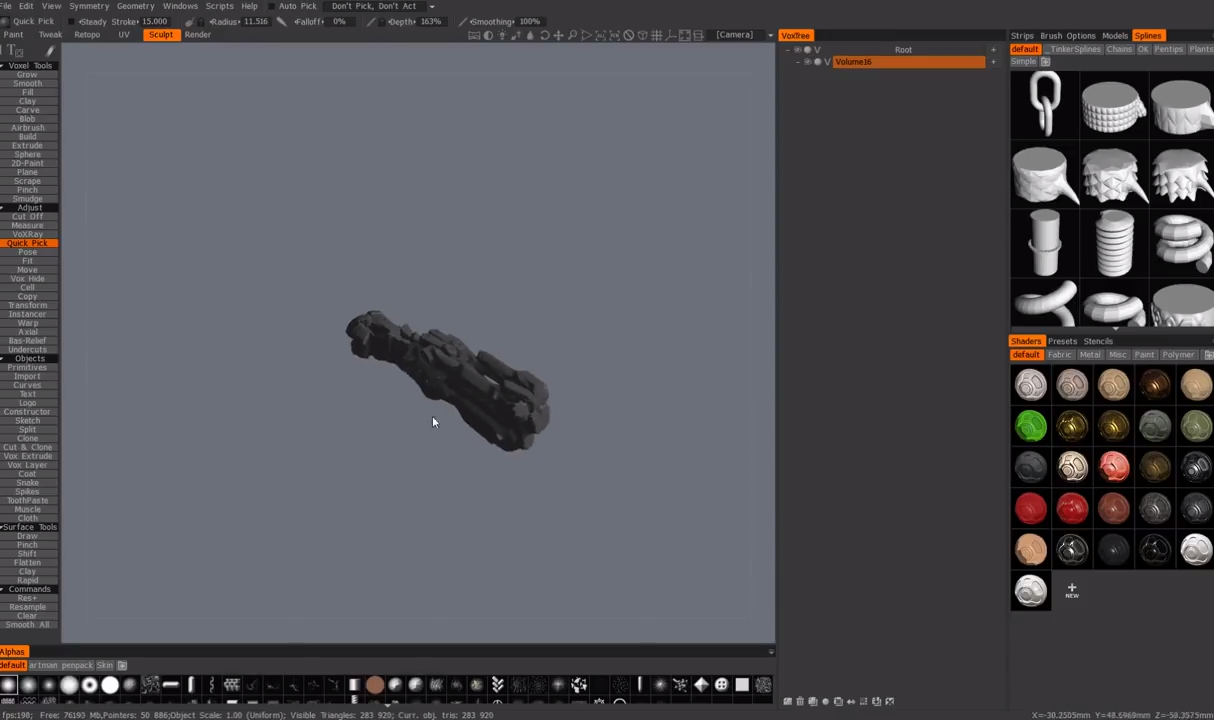
Task: Toggle the Root layer eye icon
Action: pyautogui.click(x=797, y=50)
